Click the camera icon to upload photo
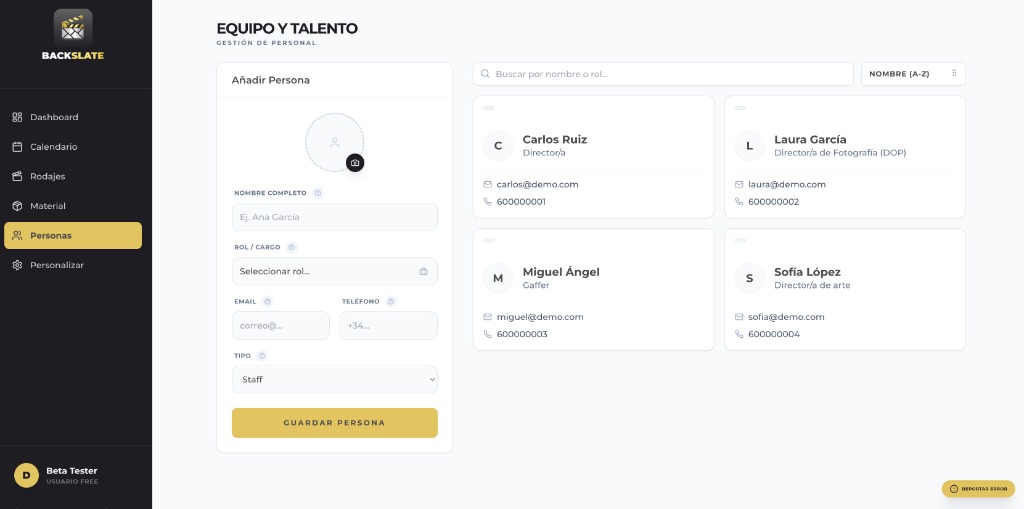1024x509 pixels. point(355,163)
